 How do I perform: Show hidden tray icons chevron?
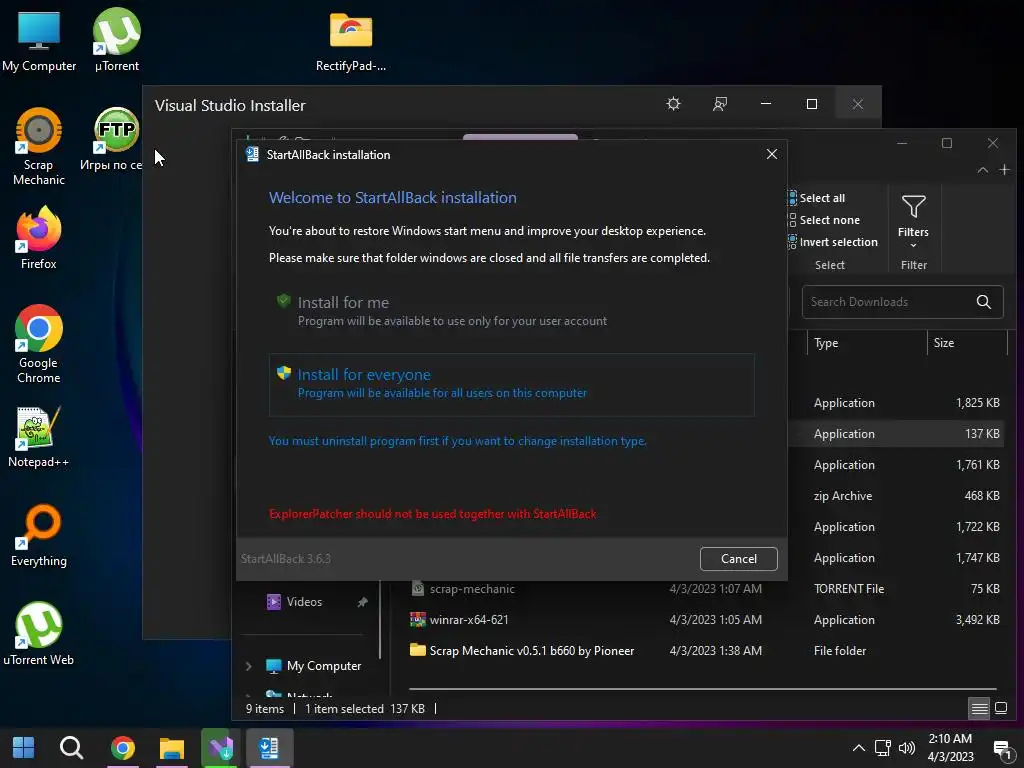859,748
